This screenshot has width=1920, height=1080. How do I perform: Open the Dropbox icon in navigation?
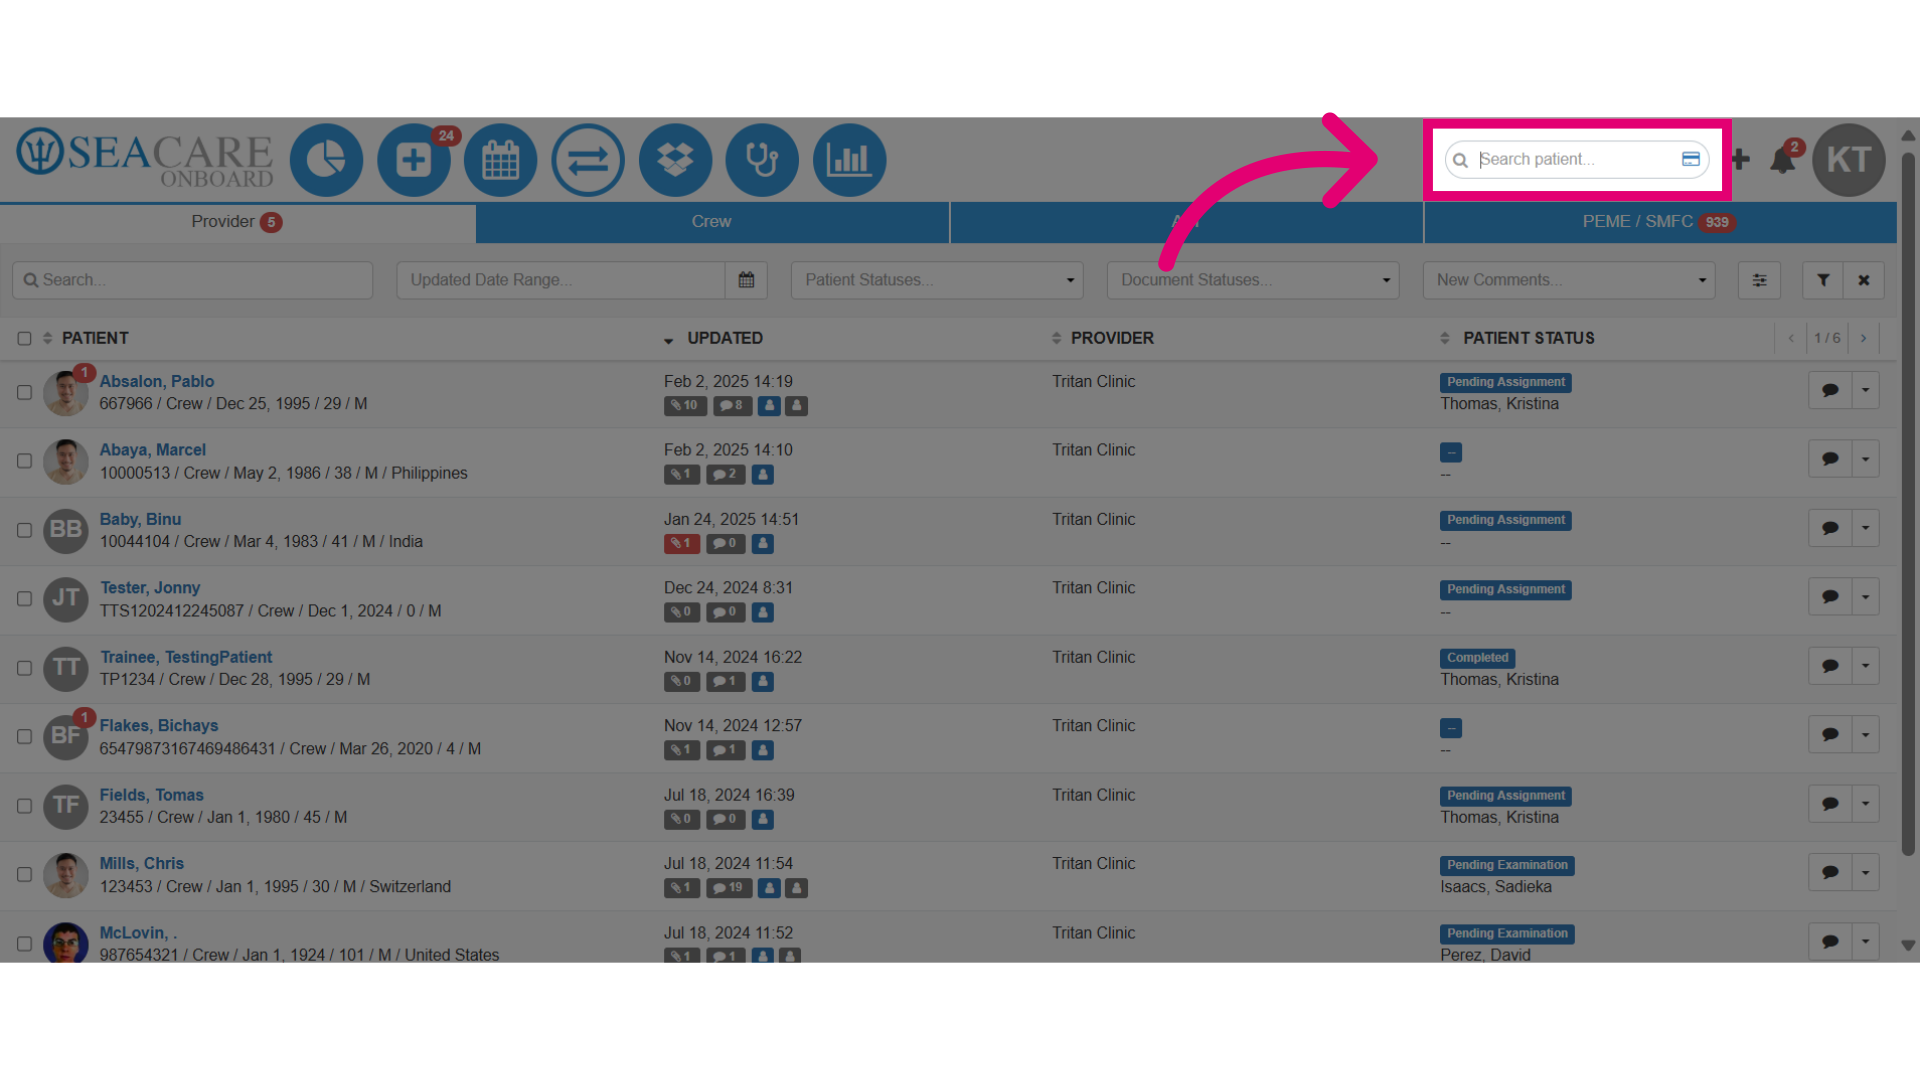point(675,160)
